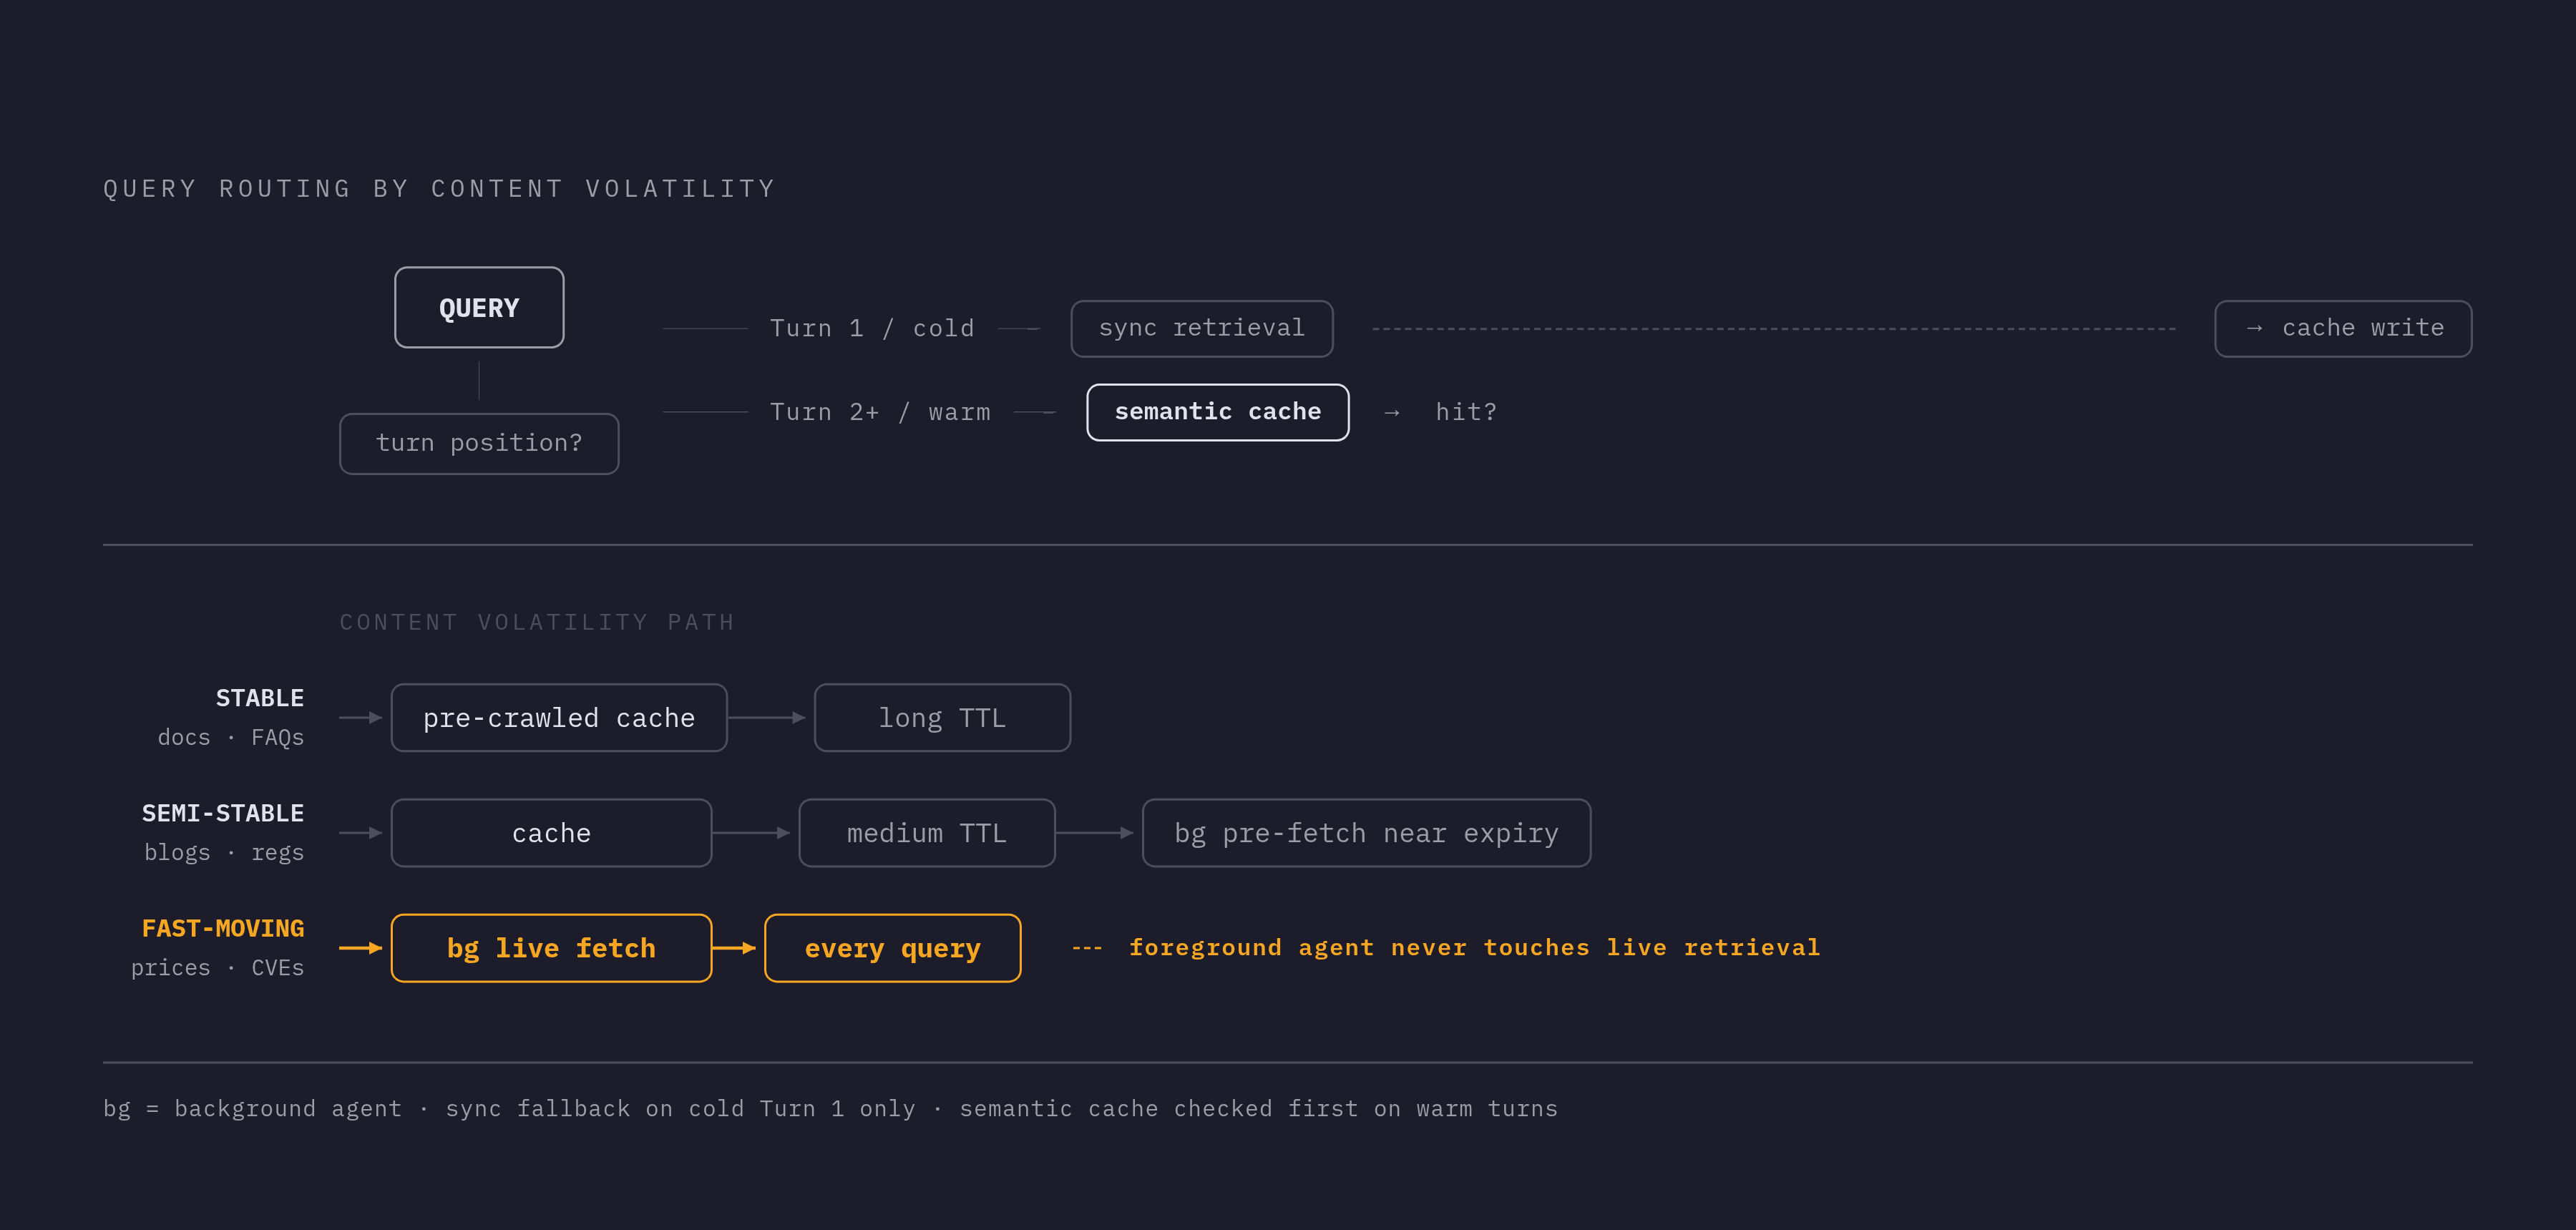Viewport: 2576px width, 1230px height.
Task: Click the QUERY box
Action: click(479, 307)
